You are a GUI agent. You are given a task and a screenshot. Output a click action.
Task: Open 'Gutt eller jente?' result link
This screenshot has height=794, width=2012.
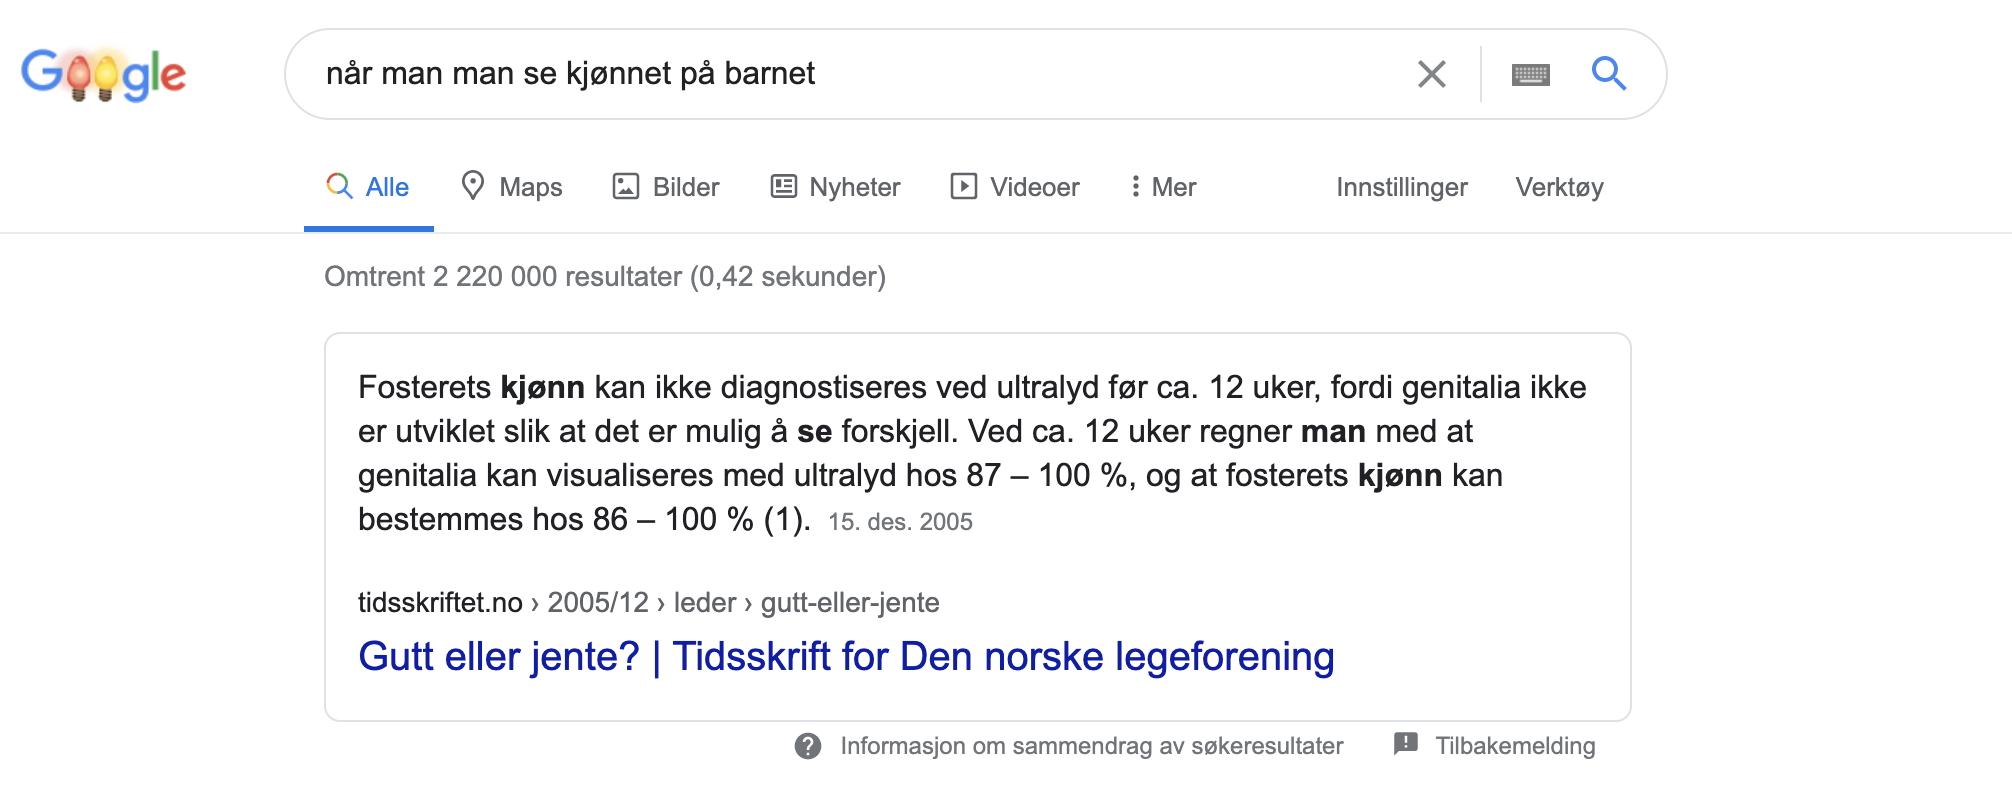coord(845,657)
